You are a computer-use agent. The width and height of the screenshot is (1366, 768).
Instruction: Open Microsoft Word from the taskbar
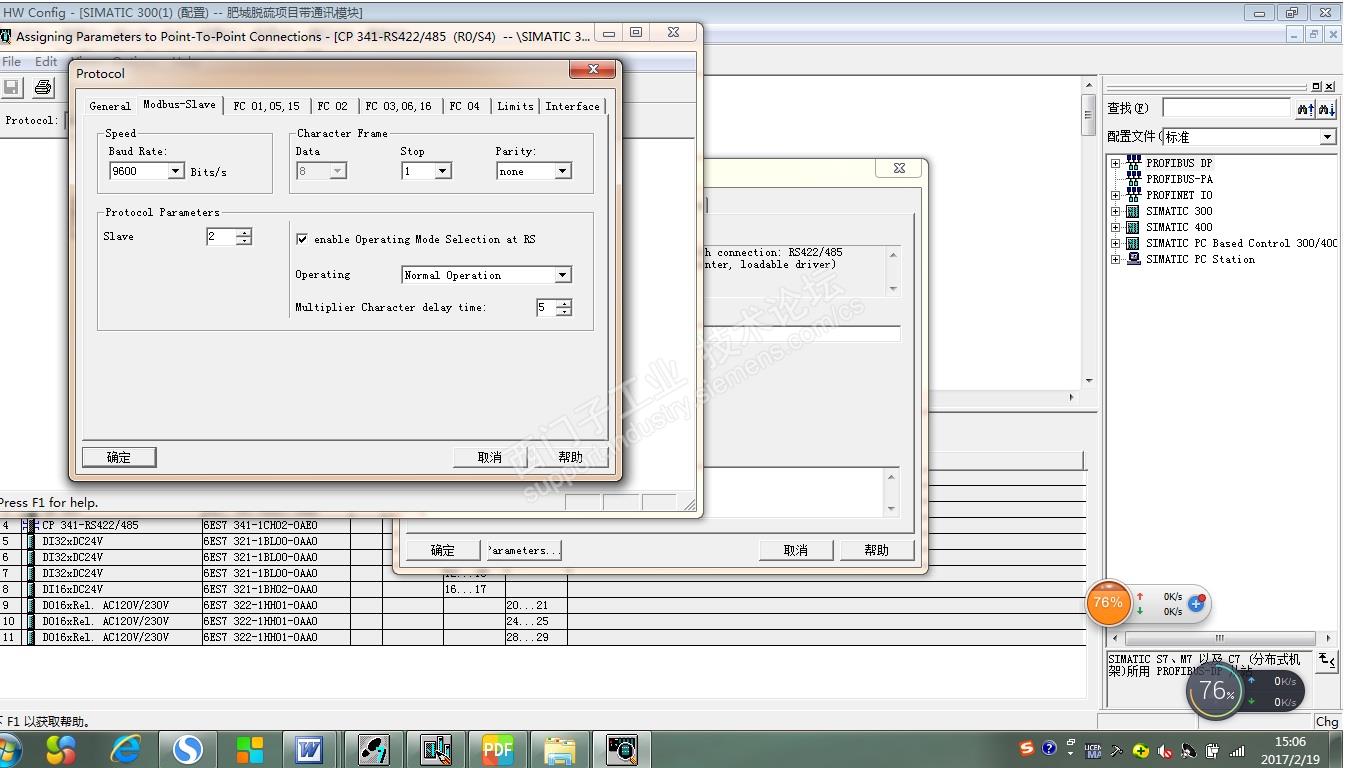(309, 749)
